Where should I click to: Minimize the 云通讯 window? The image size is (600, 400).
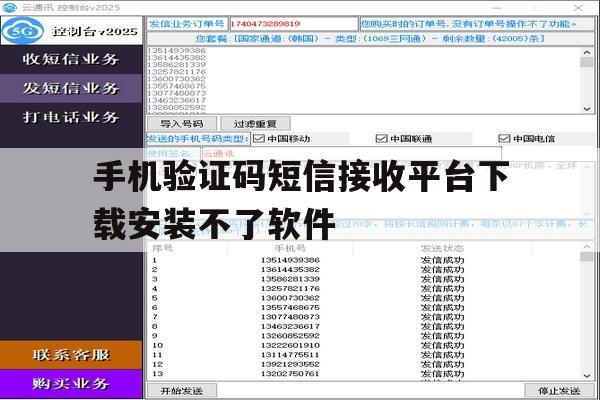[x=497, y=8]
